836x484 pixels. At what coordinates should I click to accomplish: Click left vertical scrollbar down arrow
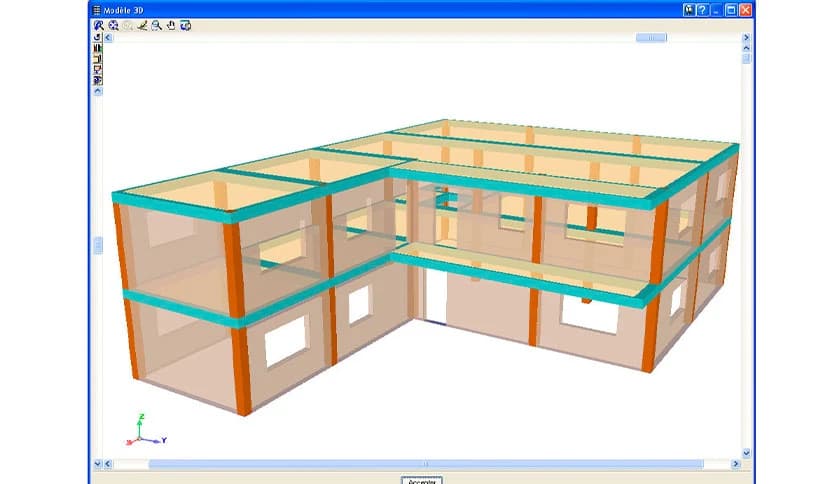click(98, 464)
